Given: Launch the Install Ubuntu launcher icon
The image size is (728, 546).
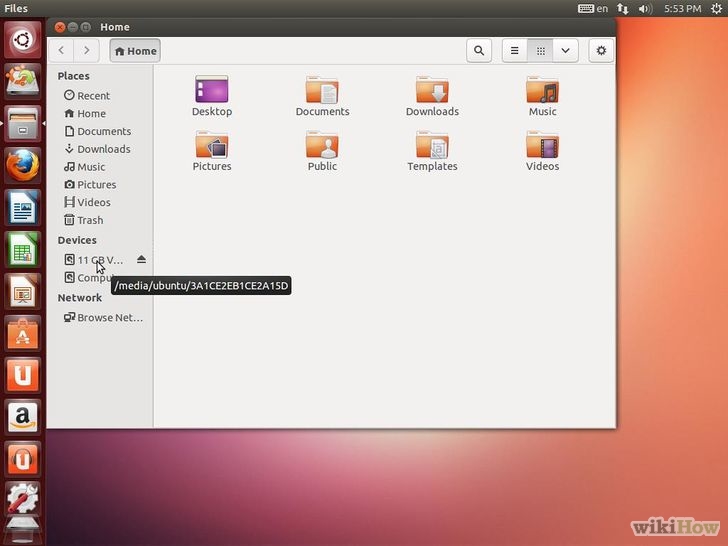Looking at the screenshot, I should coord(22,81).
